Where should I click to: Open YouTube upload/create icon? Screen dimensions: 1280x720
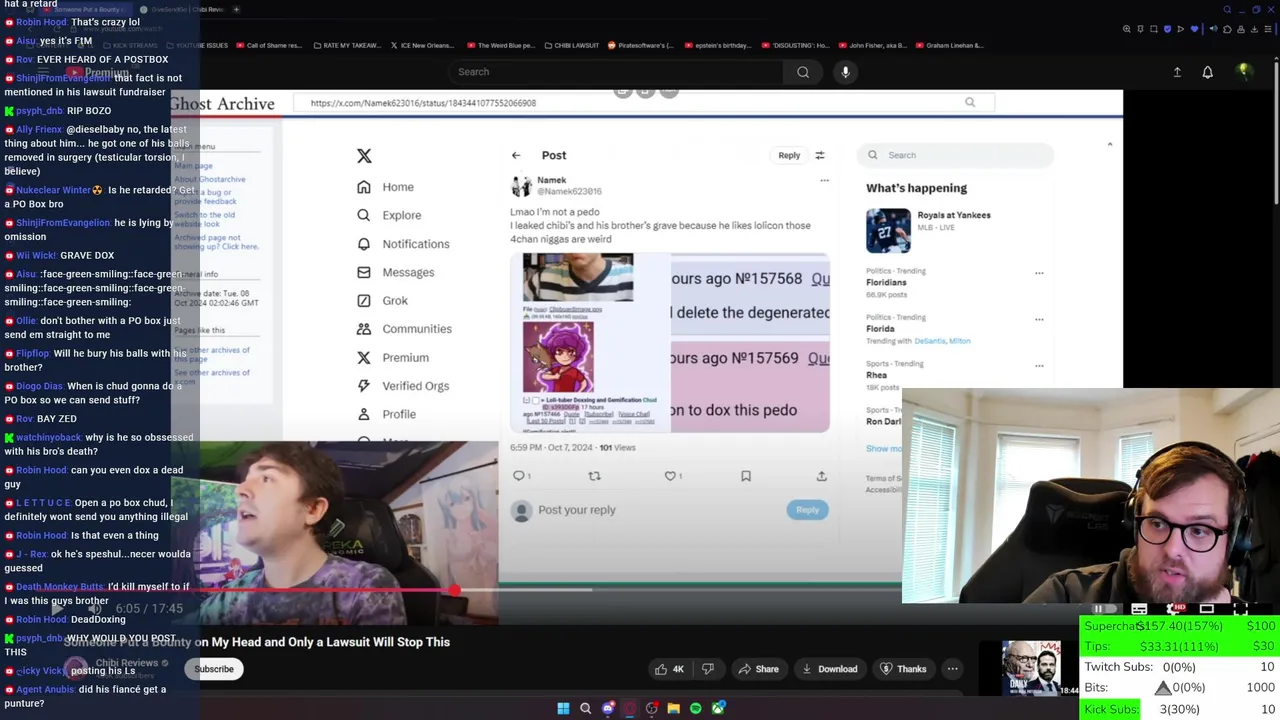pos(1177,72)
